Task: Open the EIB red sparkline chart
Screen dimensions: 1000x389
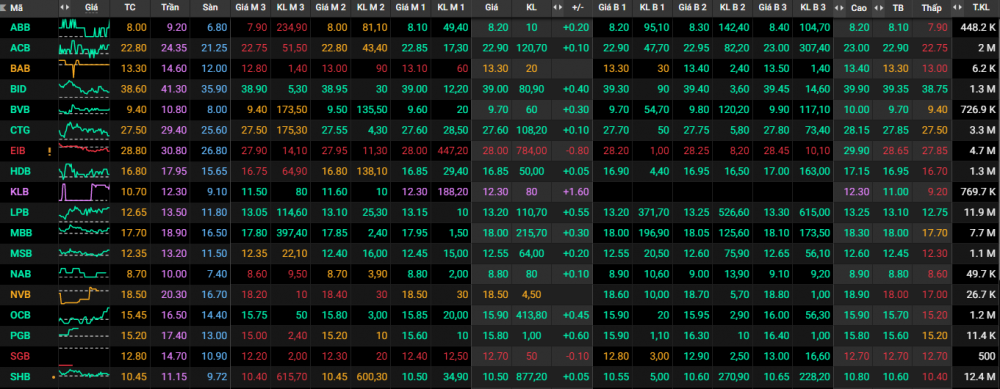Action: (x=84, y=150)
